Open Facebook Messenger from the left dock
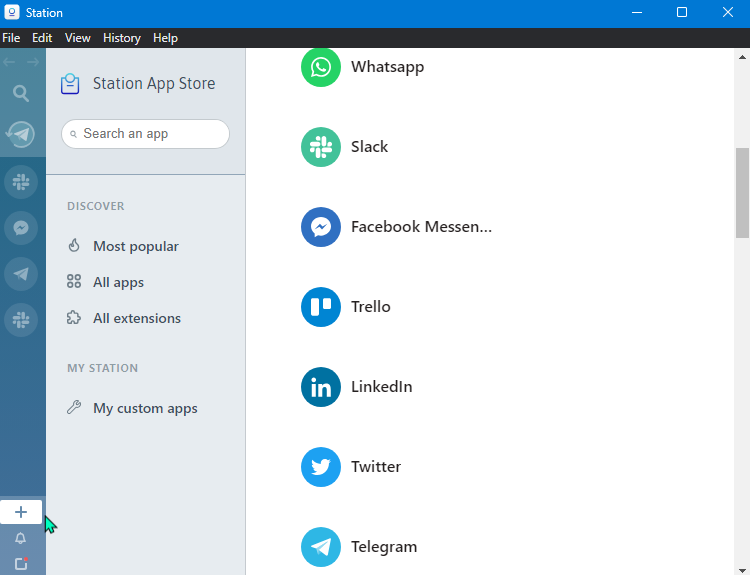The height and width of the screenshot is (575, 750). (21, 228)
